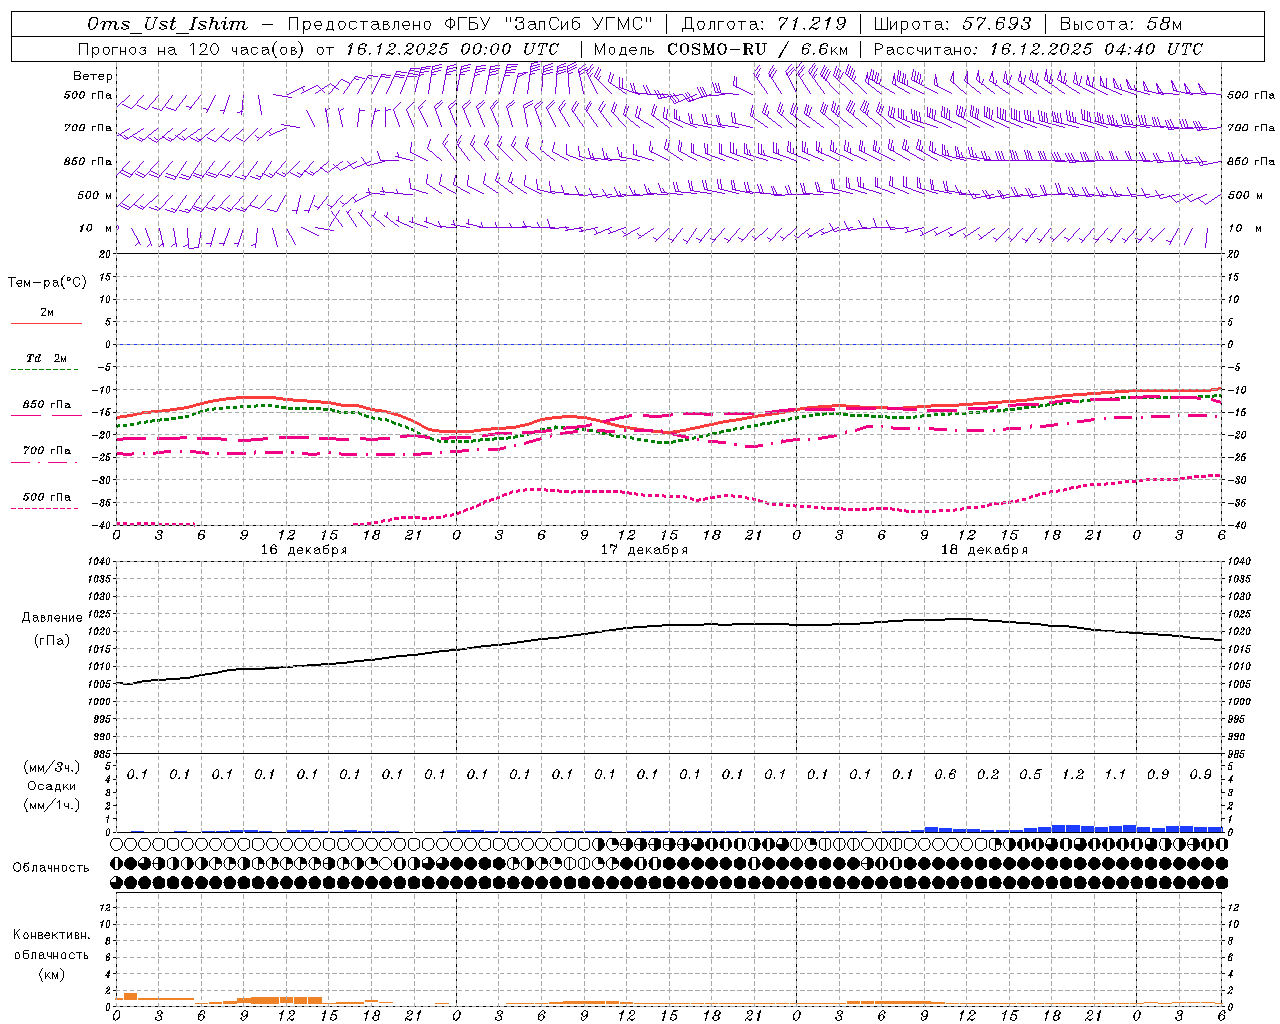Image resolution: width=1280 pixels, height=1024 pixels.
Task: Click the 18 декабря date label
Action: click(x=984, y=550)
